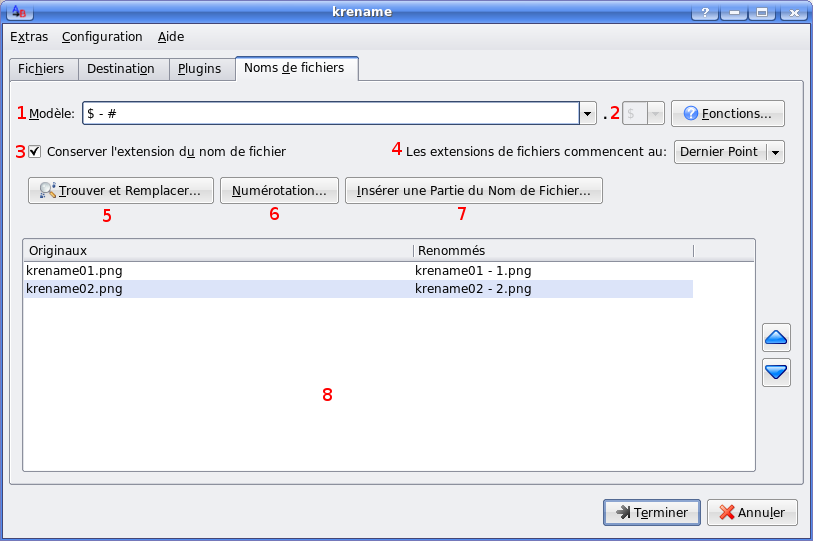Switch to the Plugins tab
This screenshot has width=813, height=541.
click(200, 69)
